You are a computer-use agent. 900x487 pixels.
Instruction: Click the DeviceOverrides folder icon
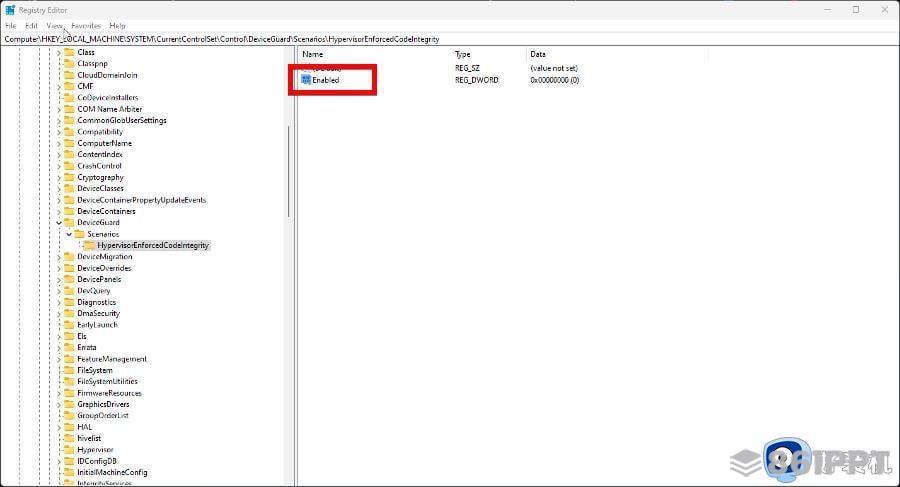pyautogui.click(x=69, y=268)
